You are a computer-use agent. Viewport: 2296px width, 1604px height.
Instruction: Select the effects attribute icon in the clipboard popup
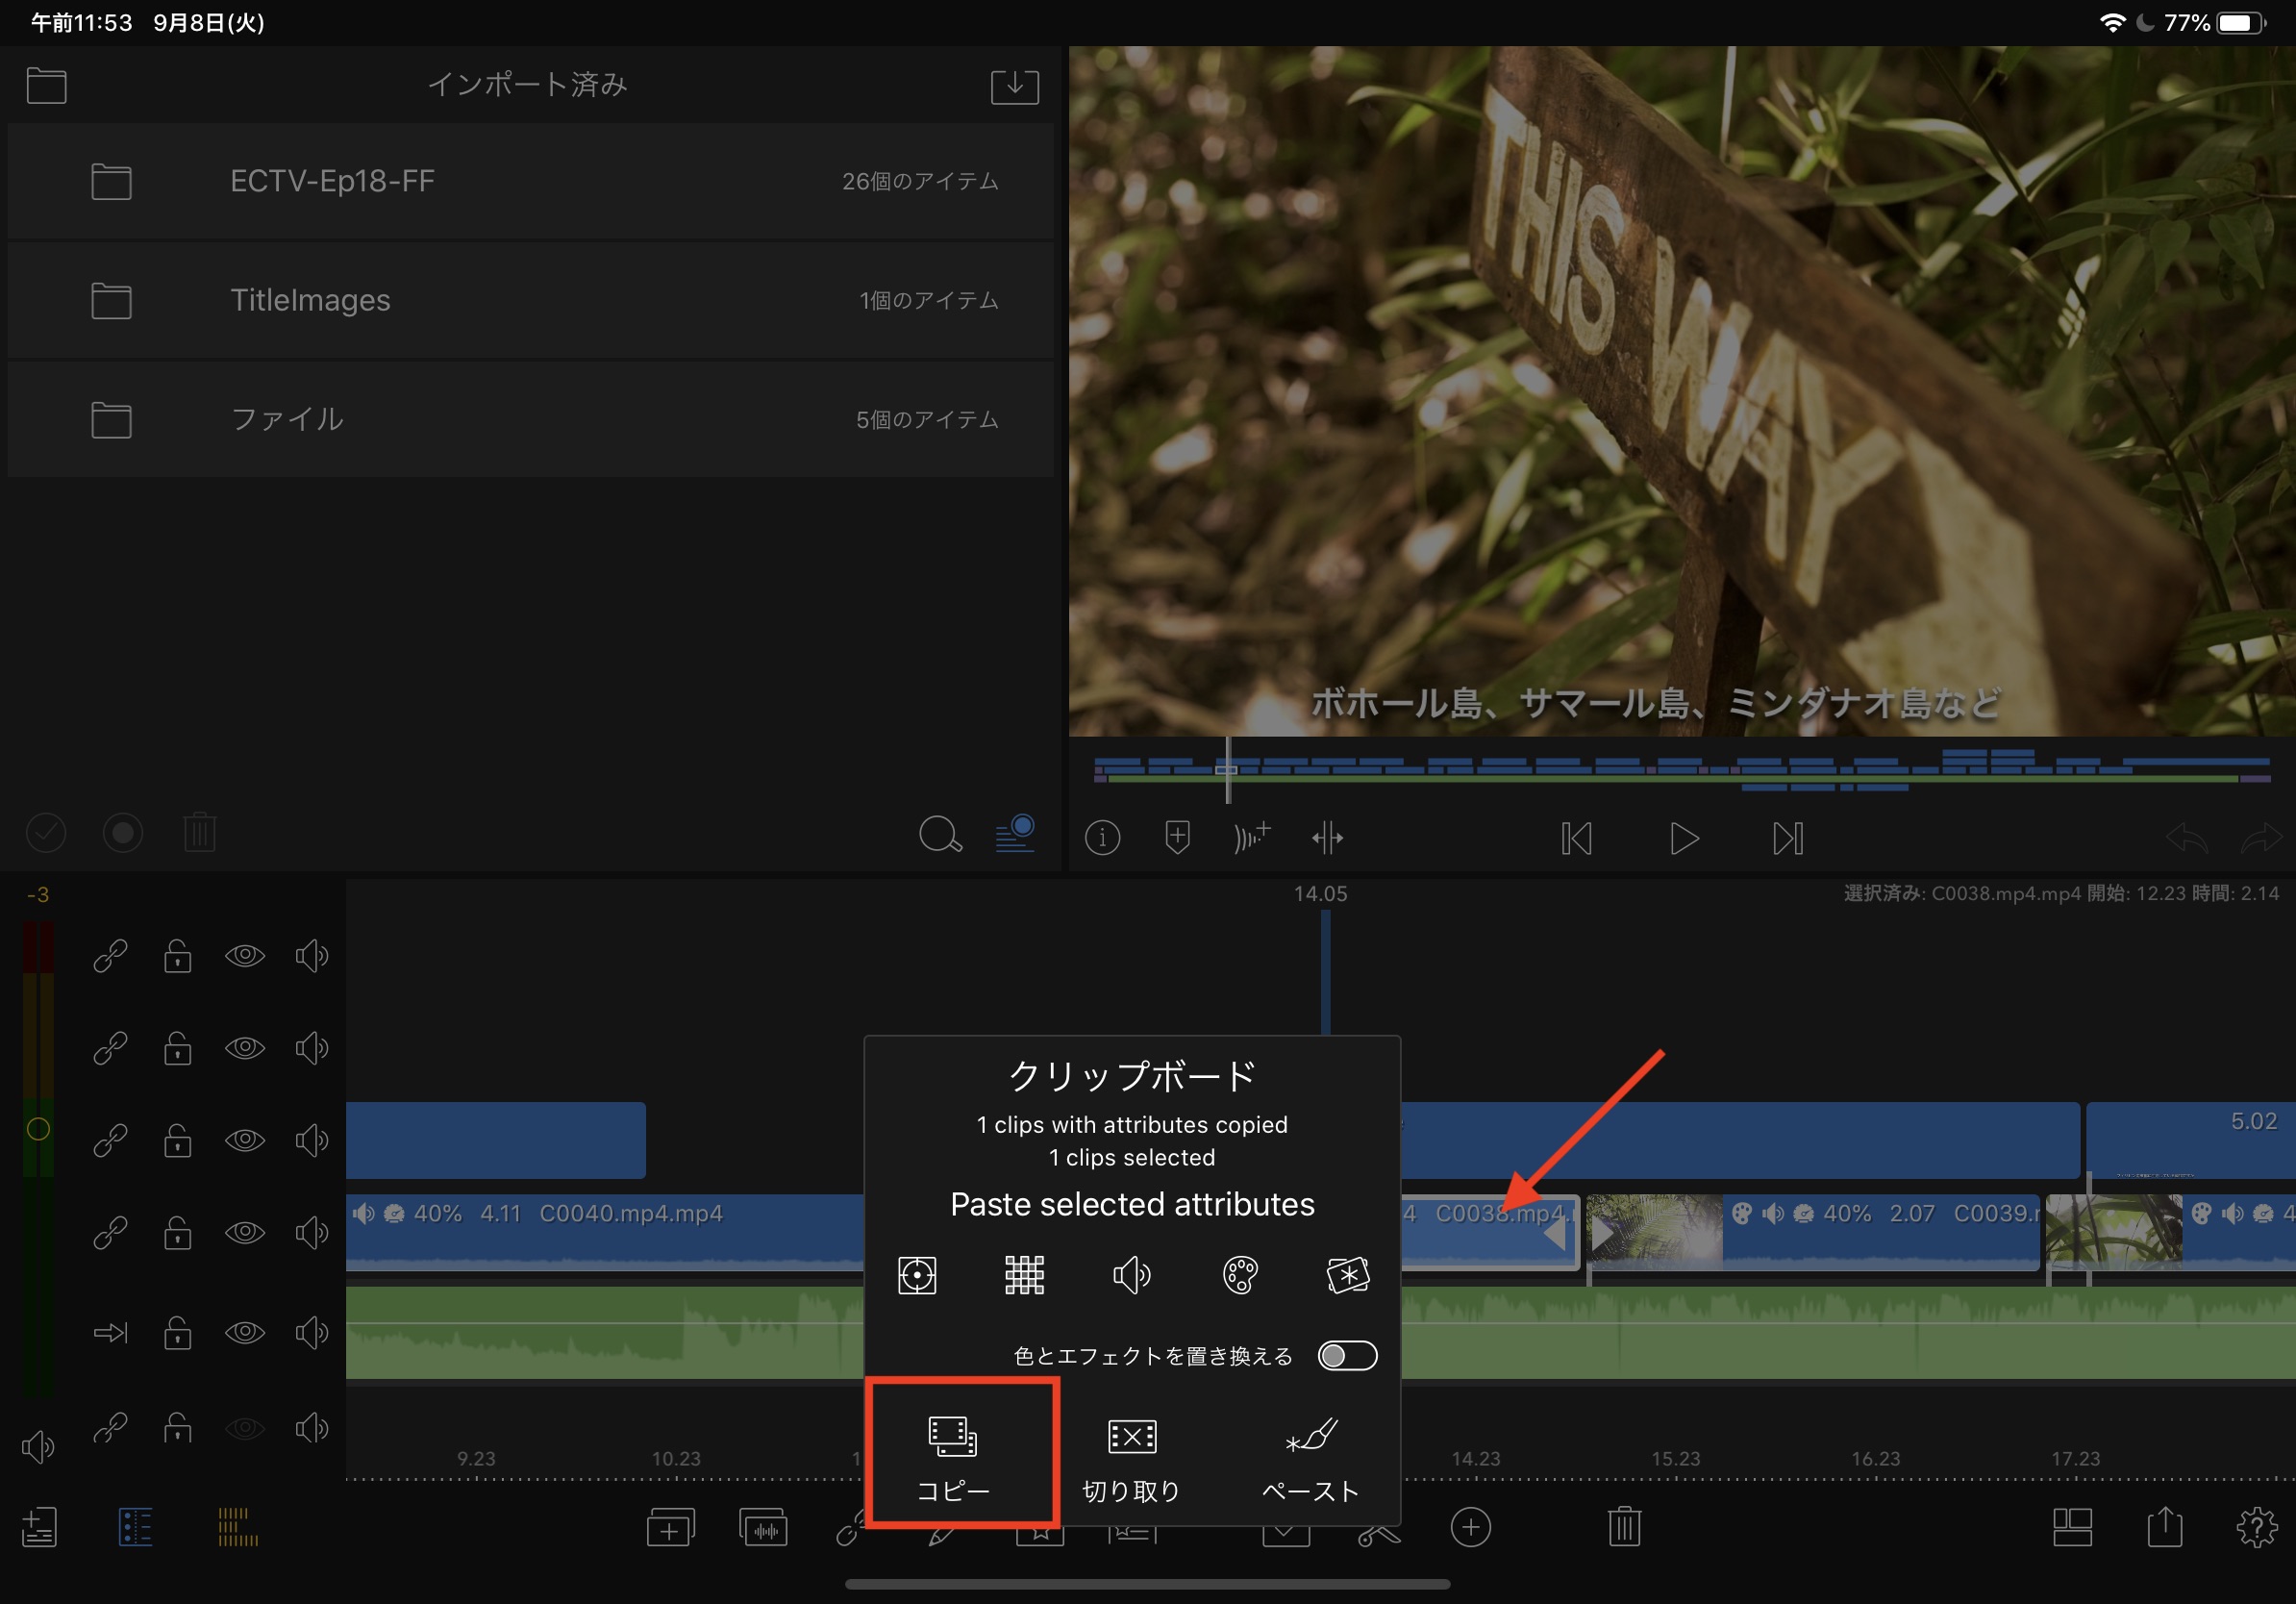coord(1347,1275)
